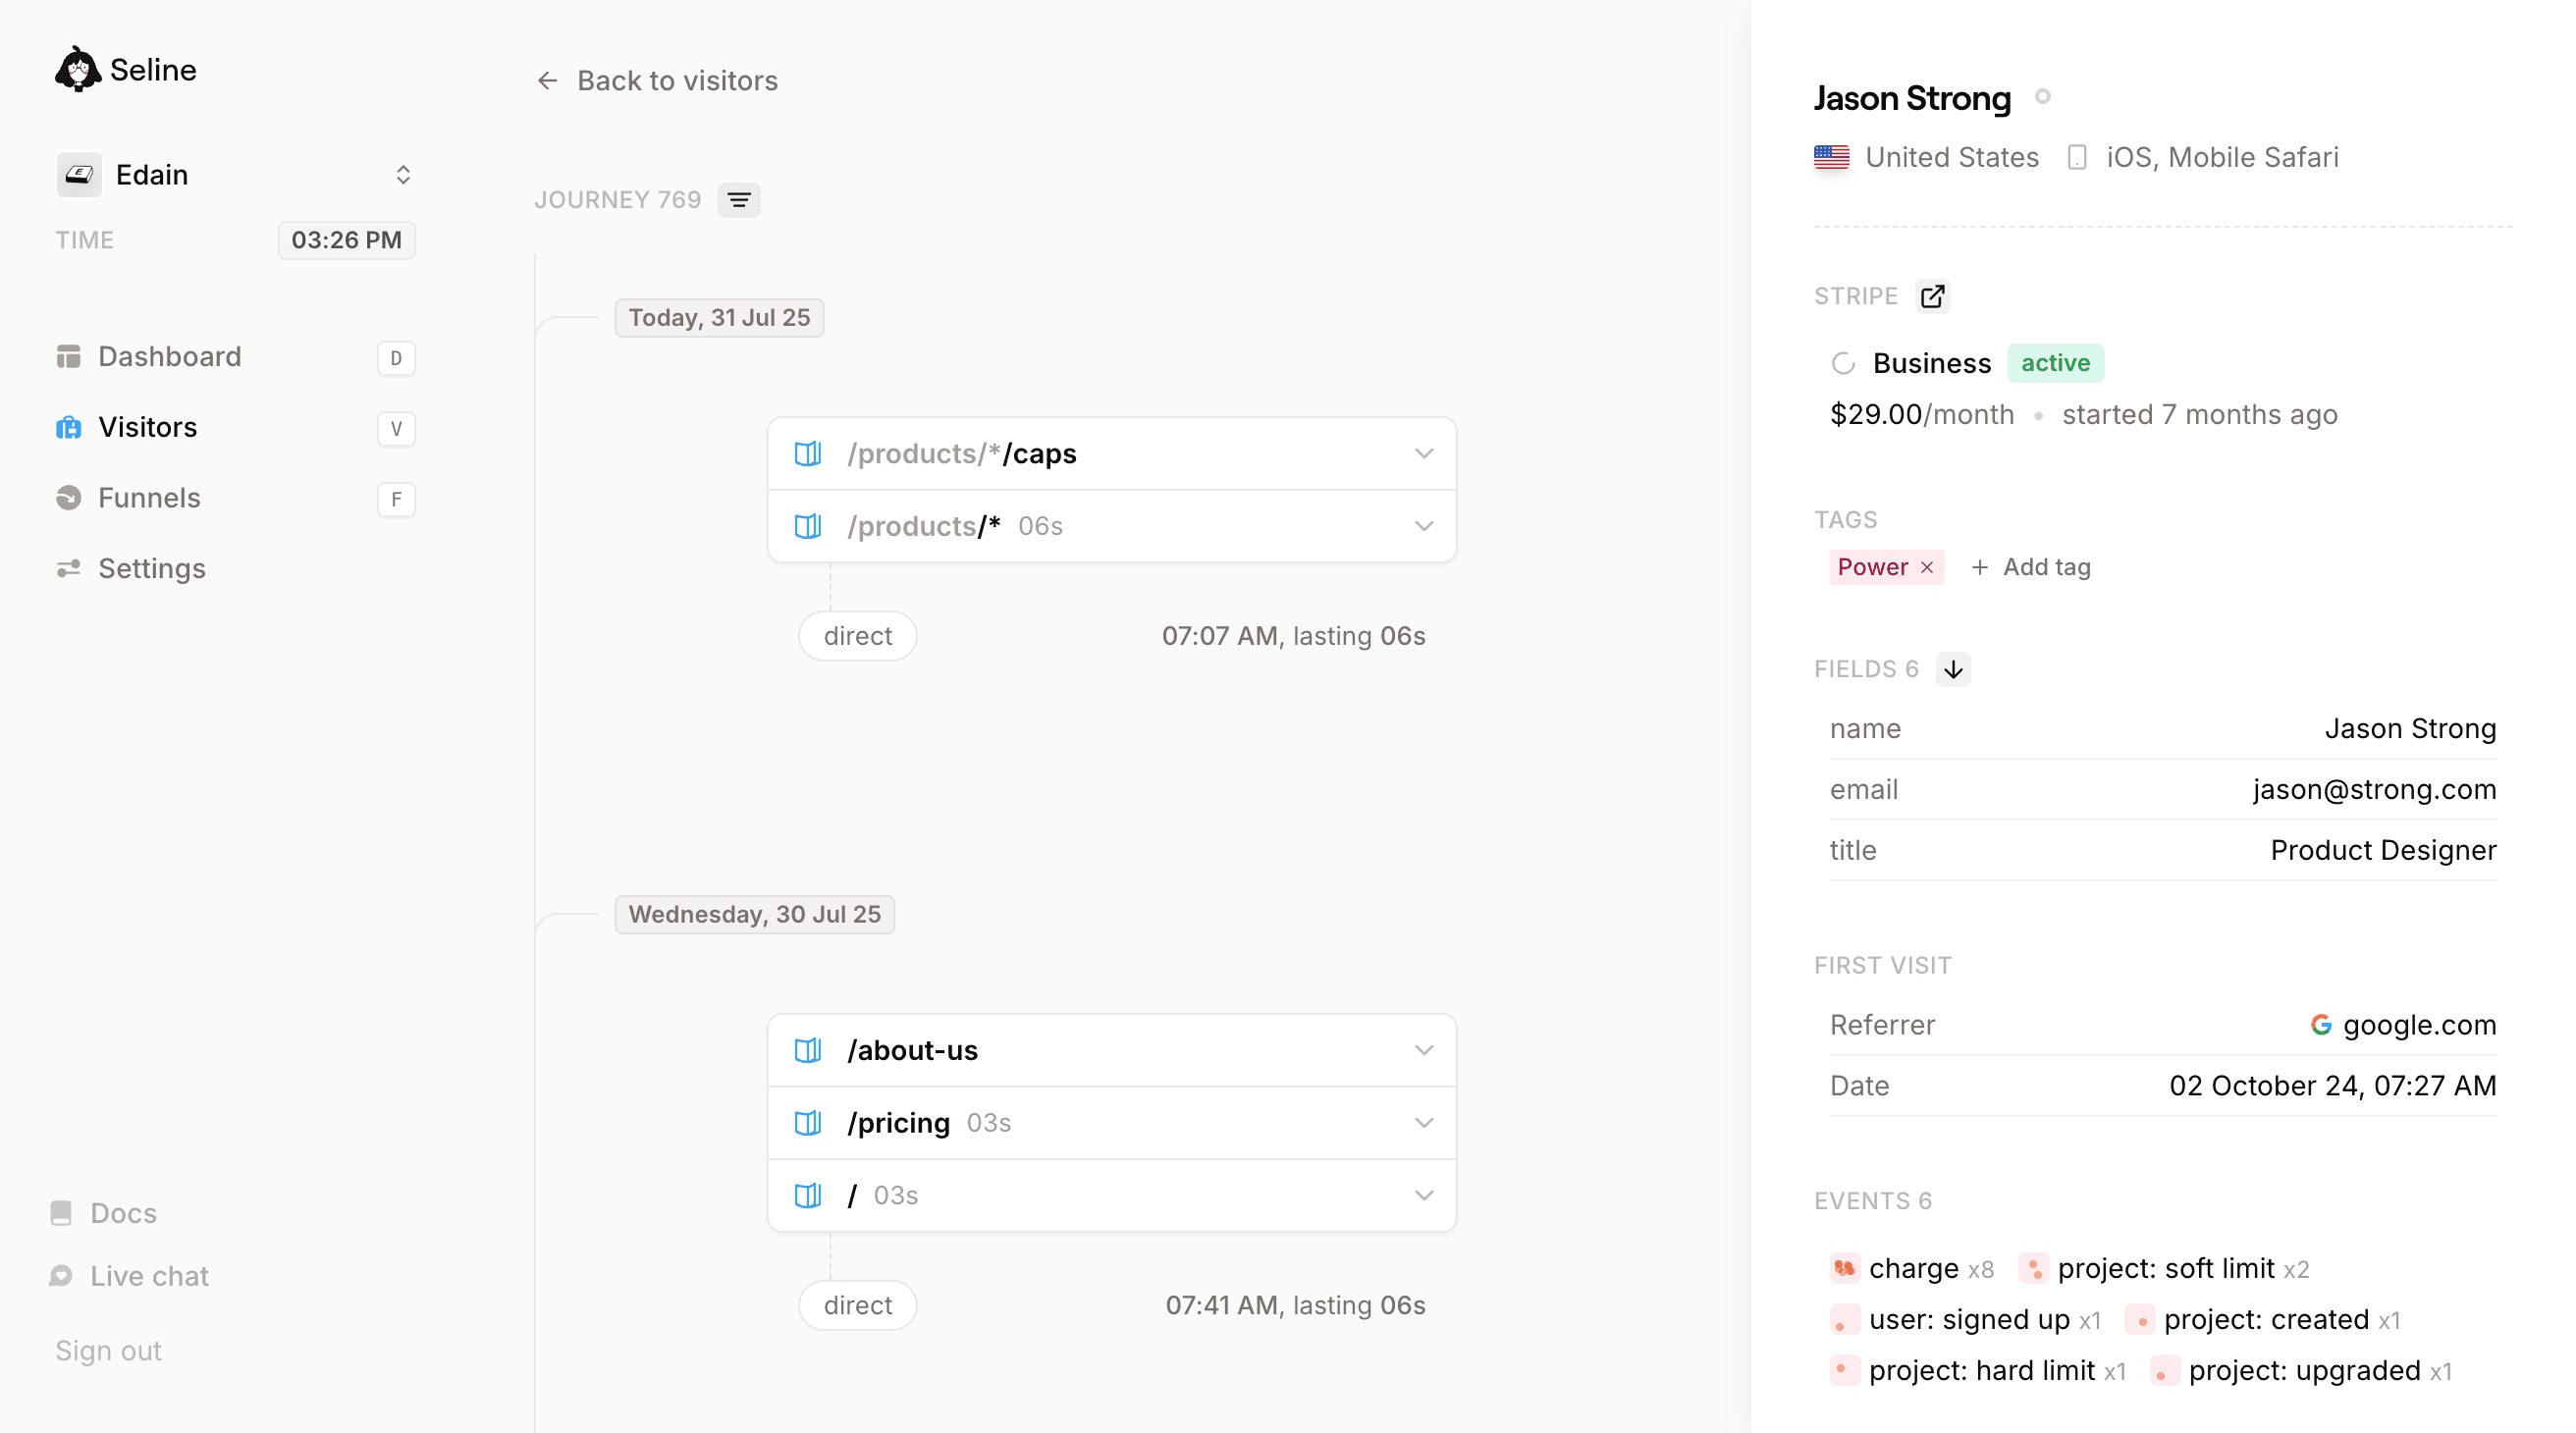Remove the Power tag
The image size is (2576, 1433).
pyautogui.click(x=1928, y=567)
